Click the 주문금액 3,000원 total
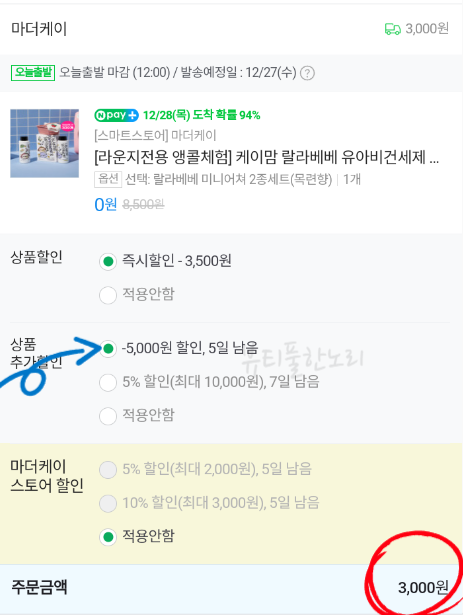 (423, 588)
